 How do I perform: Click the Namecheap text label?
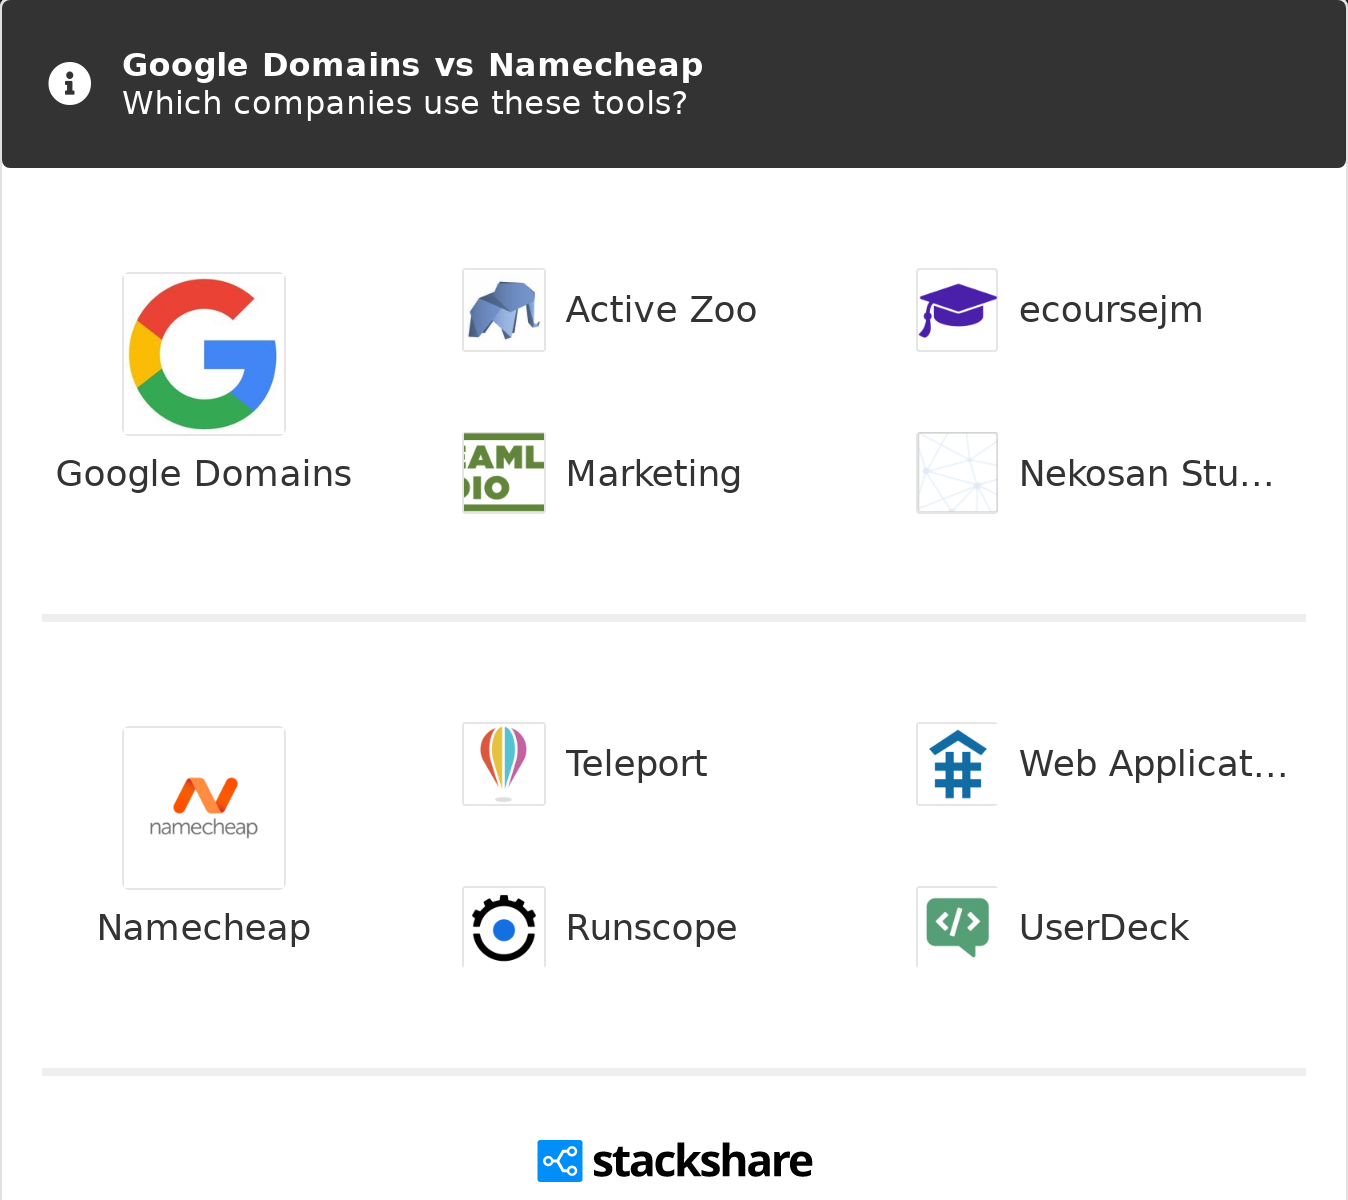[x=204, y=928]
